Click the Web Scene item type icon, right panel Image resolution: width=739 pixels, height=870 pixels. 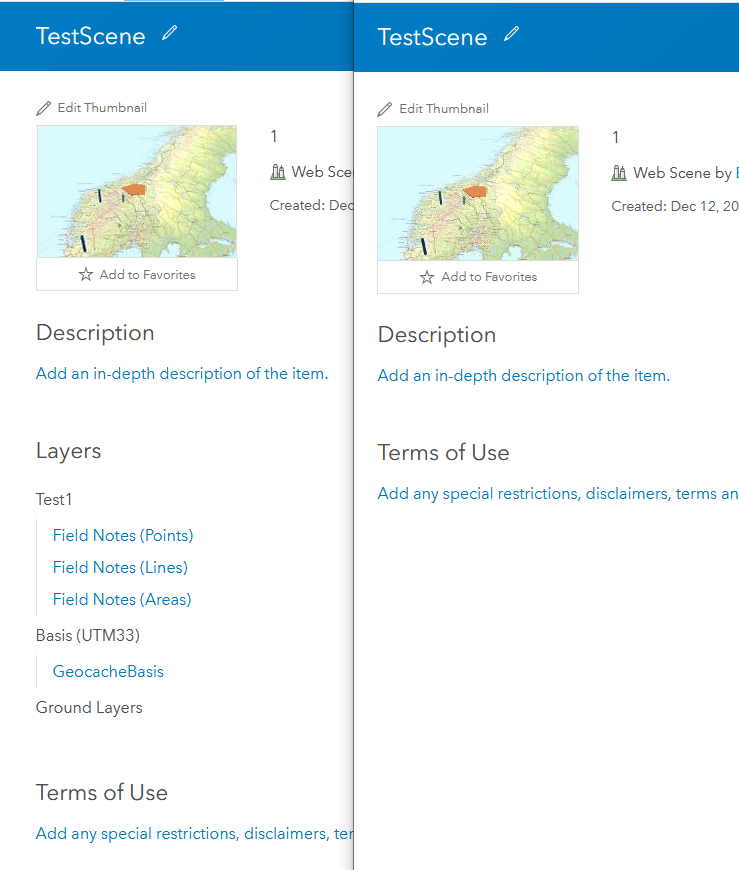621,172
